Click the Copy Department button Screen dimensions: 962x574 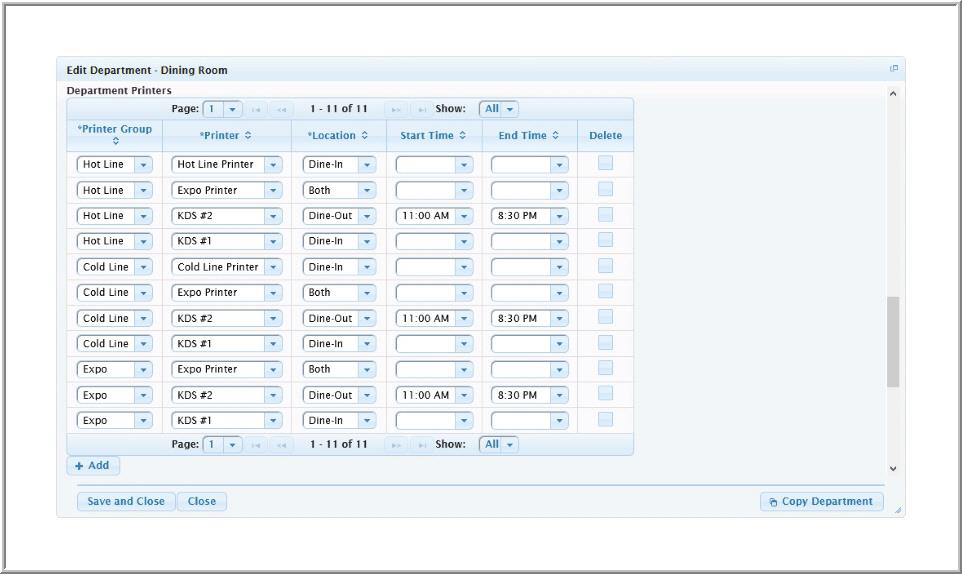coord(821,502)
